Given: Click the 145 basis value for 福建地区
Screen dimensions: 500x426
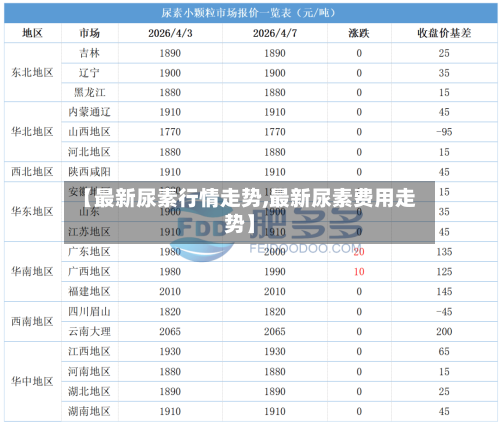Looking at the screenshot, I should coord(444,292).
